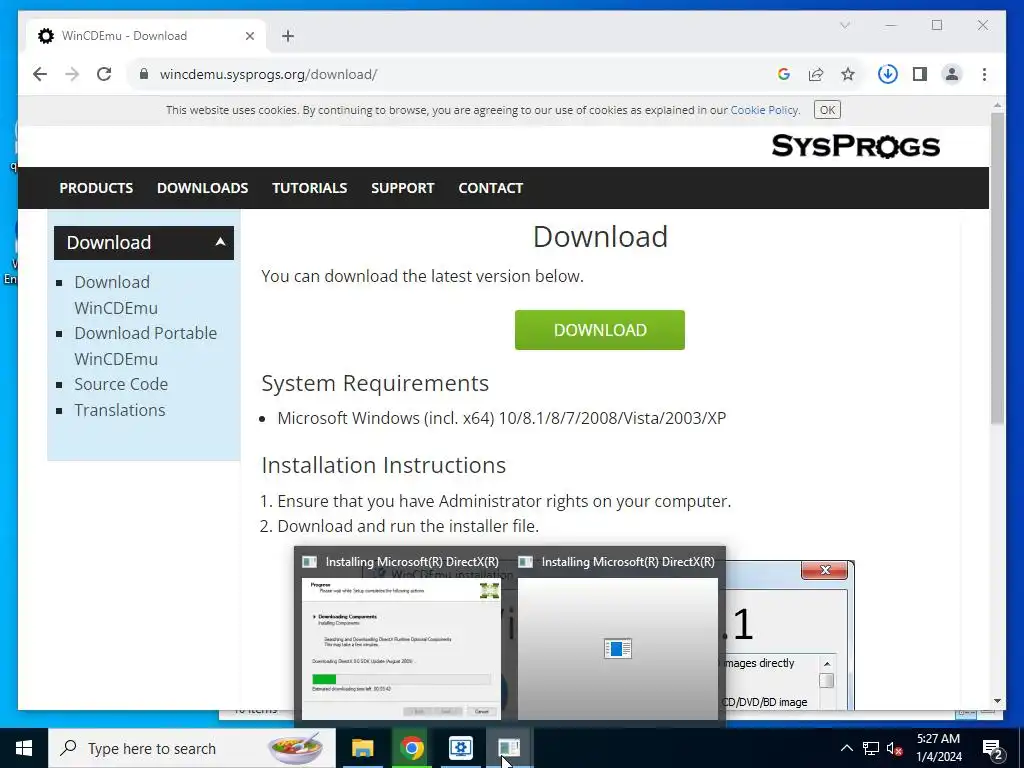Bookmark this page with the star
Viewport: 1024px width, 768px height.
coord(848,74)
